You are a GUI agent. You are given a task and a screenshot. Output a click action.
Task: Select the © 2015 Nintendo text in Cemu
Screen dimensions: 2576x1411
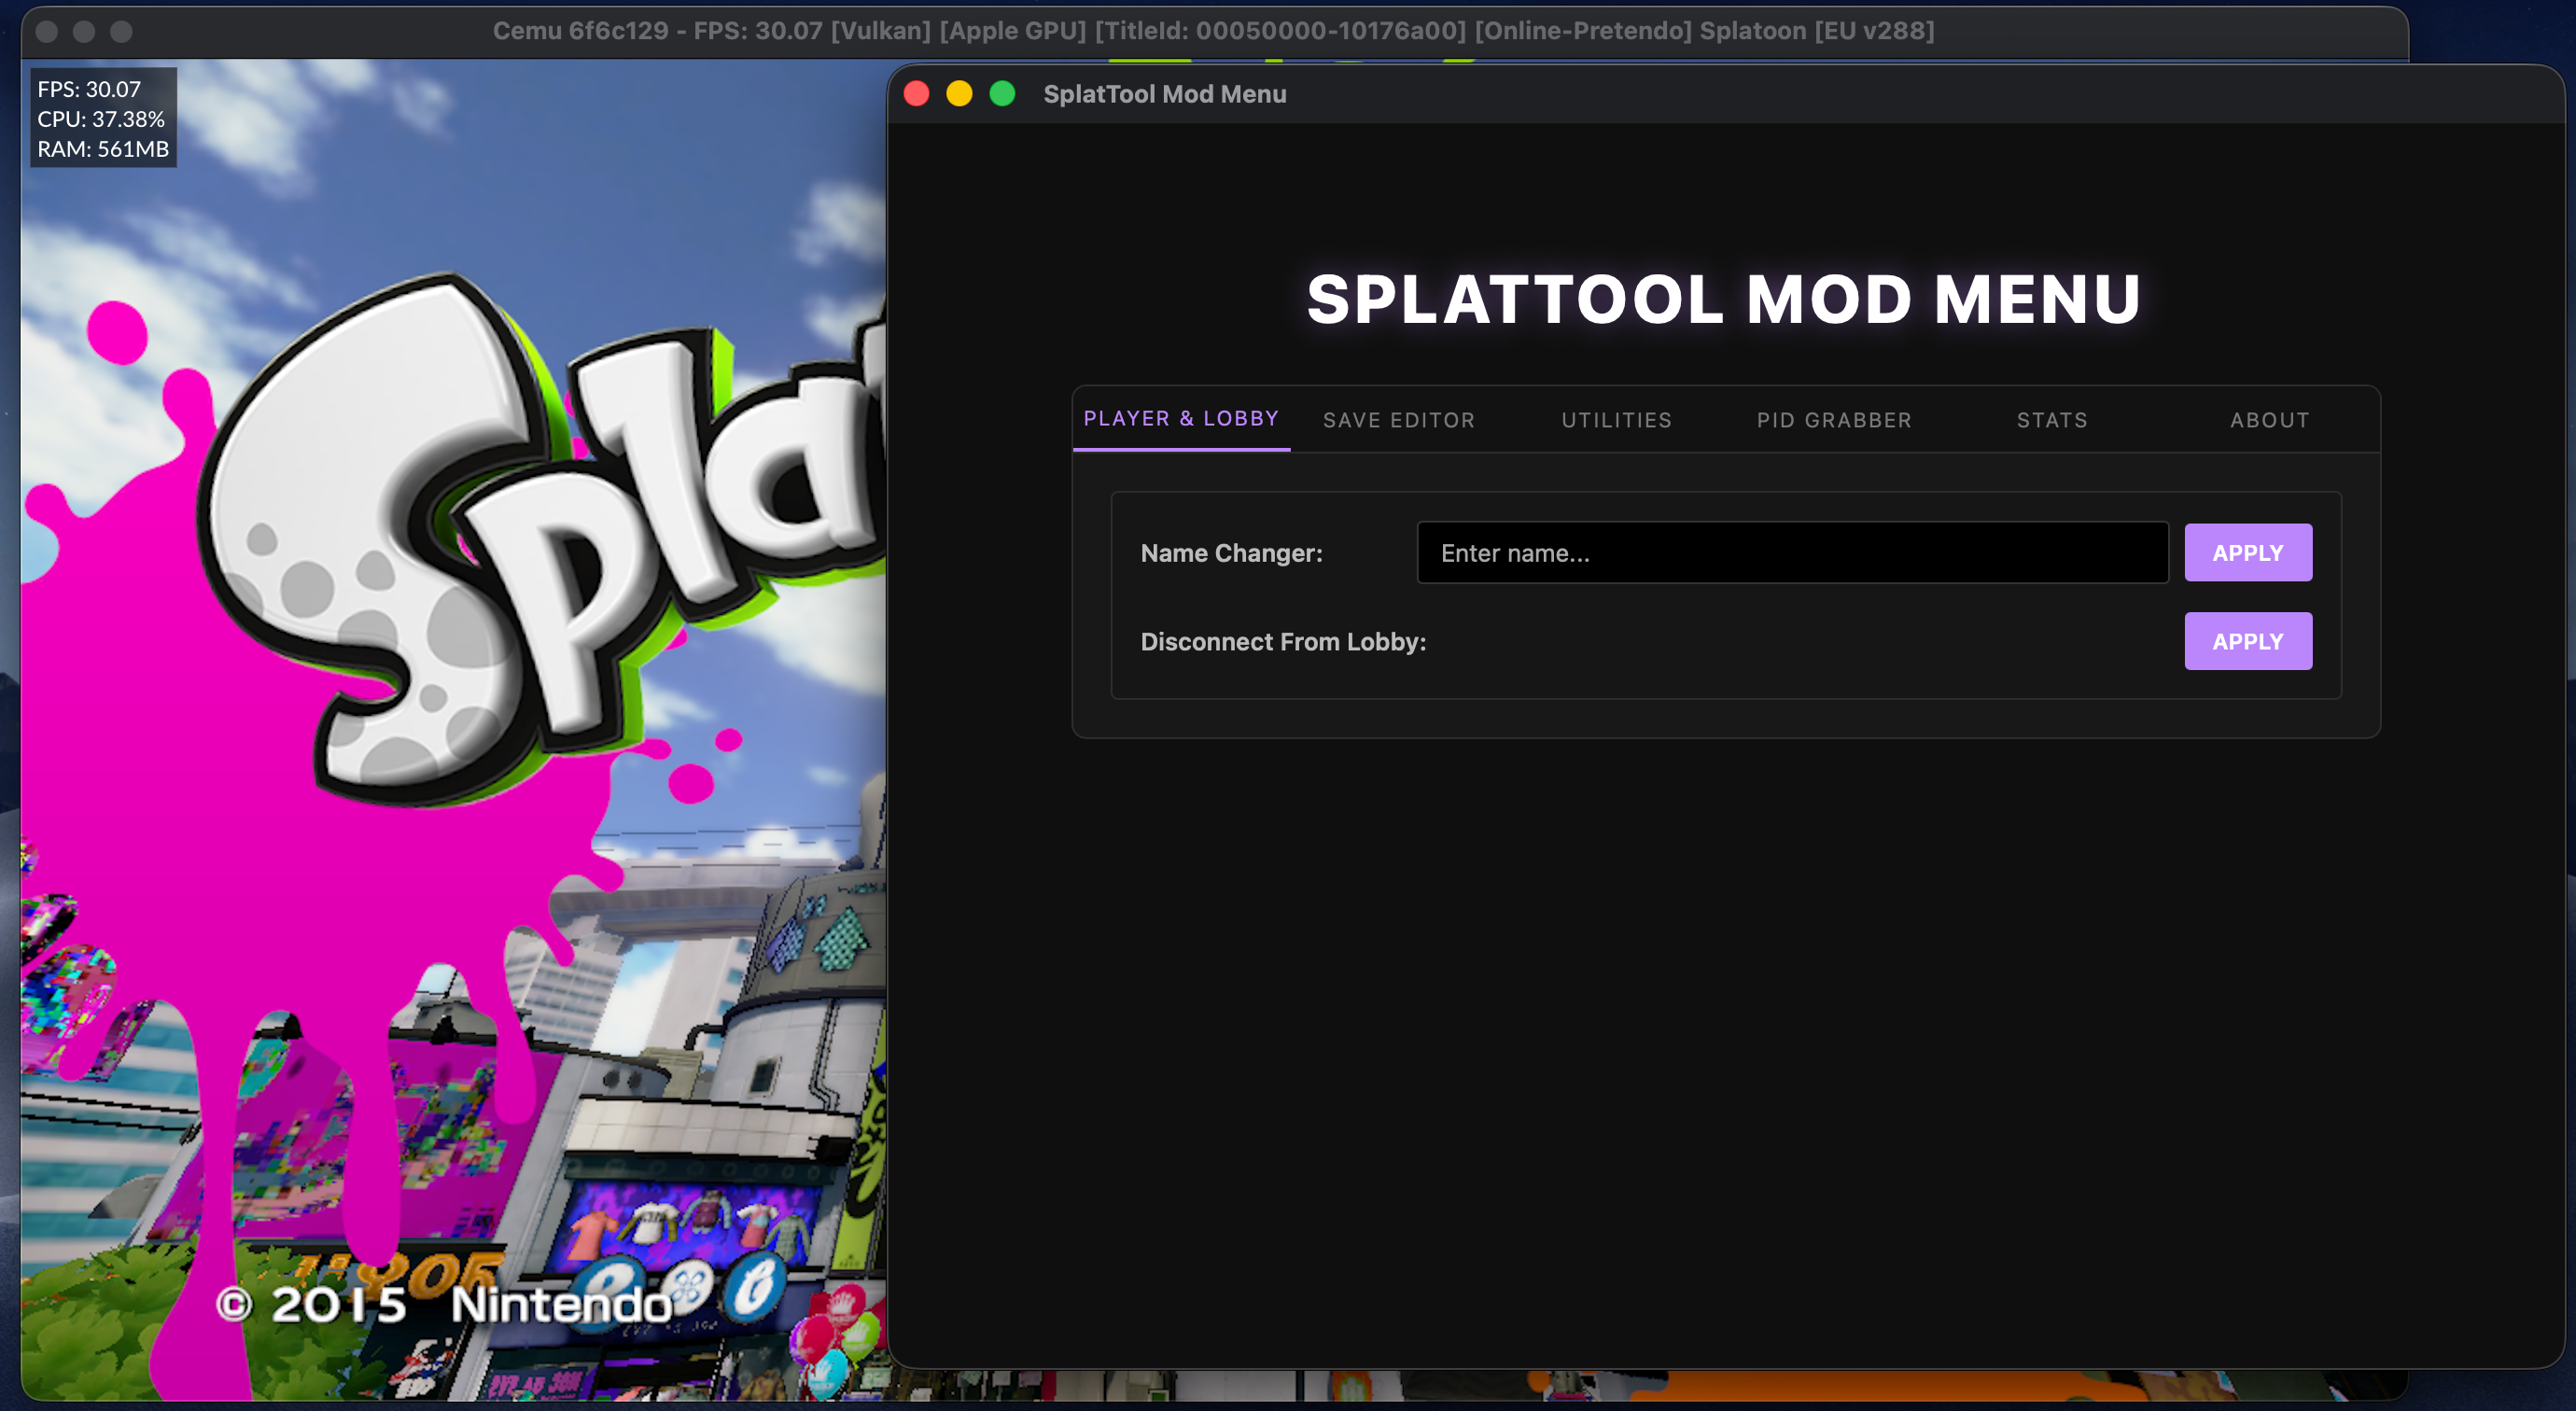(x=444, y=1304)
